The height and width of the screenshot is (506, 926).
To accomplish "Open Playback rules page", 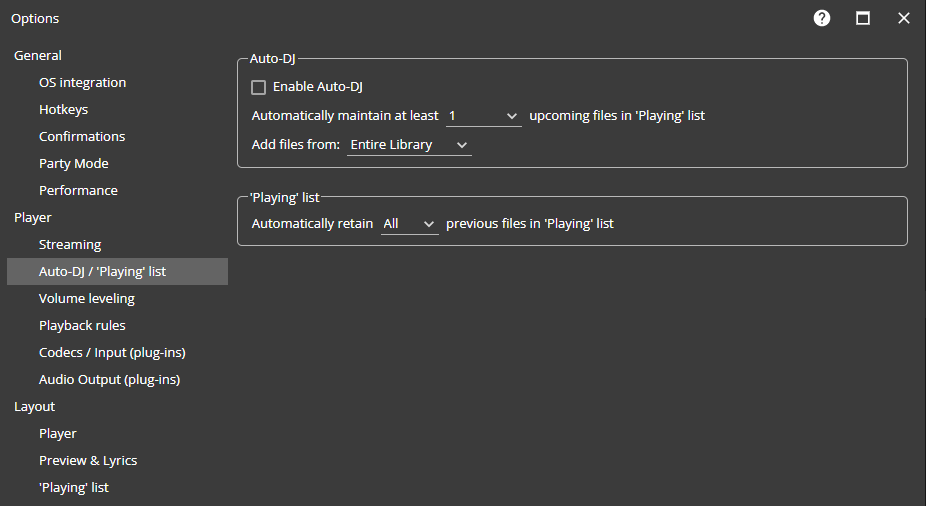I will point(82,326).
